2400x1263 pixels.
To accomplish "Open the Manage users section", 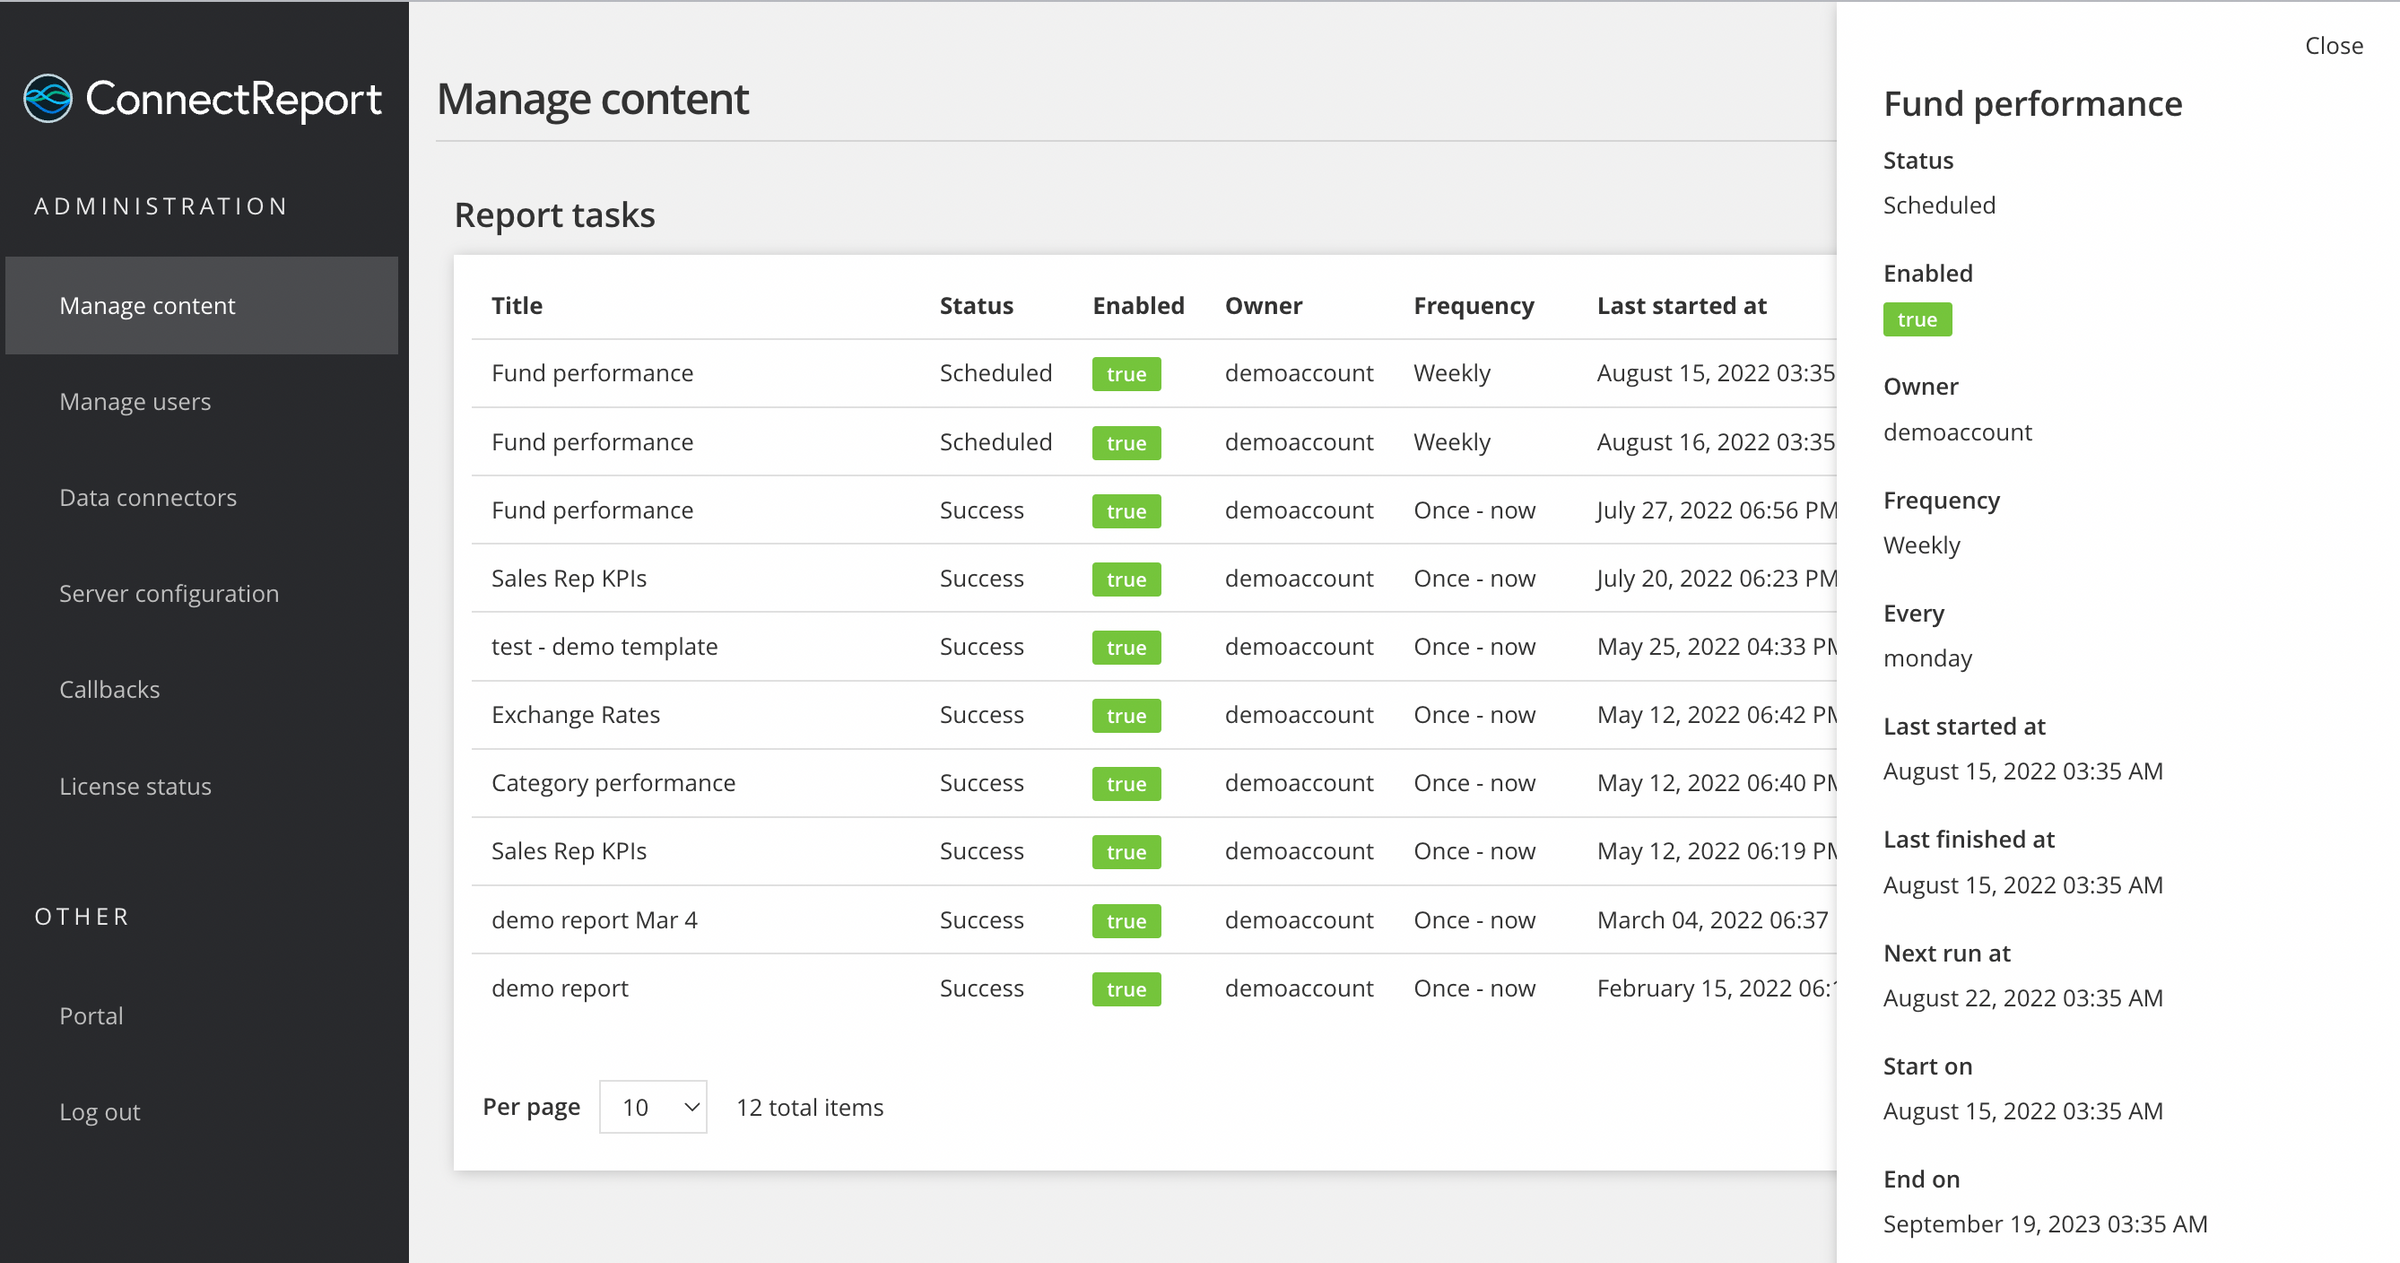I will (134, 401).
